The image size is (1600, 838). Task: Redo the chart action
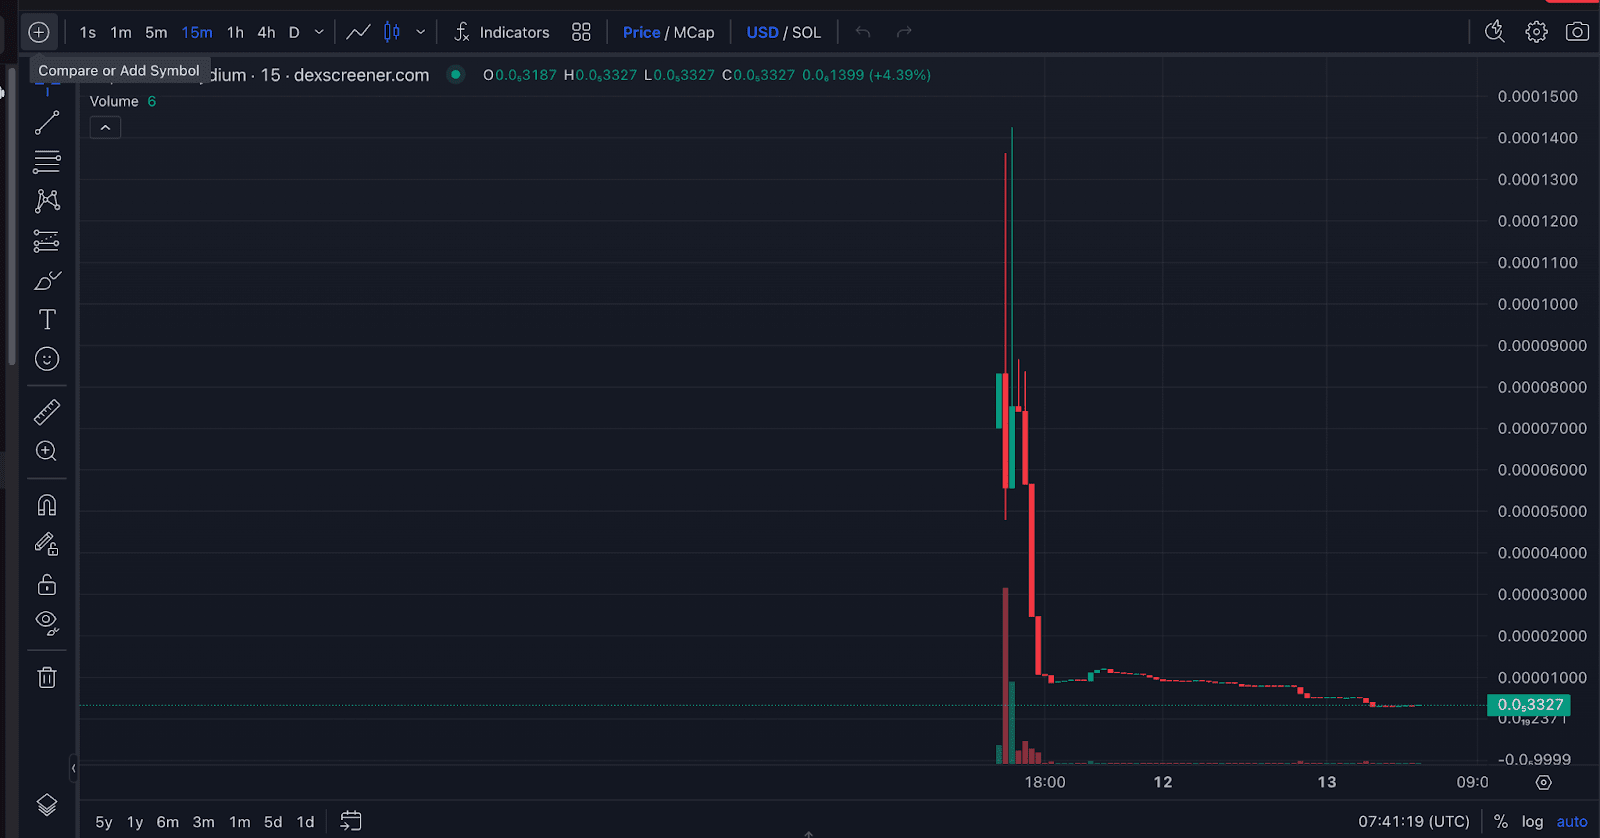(x=904, y=32)
